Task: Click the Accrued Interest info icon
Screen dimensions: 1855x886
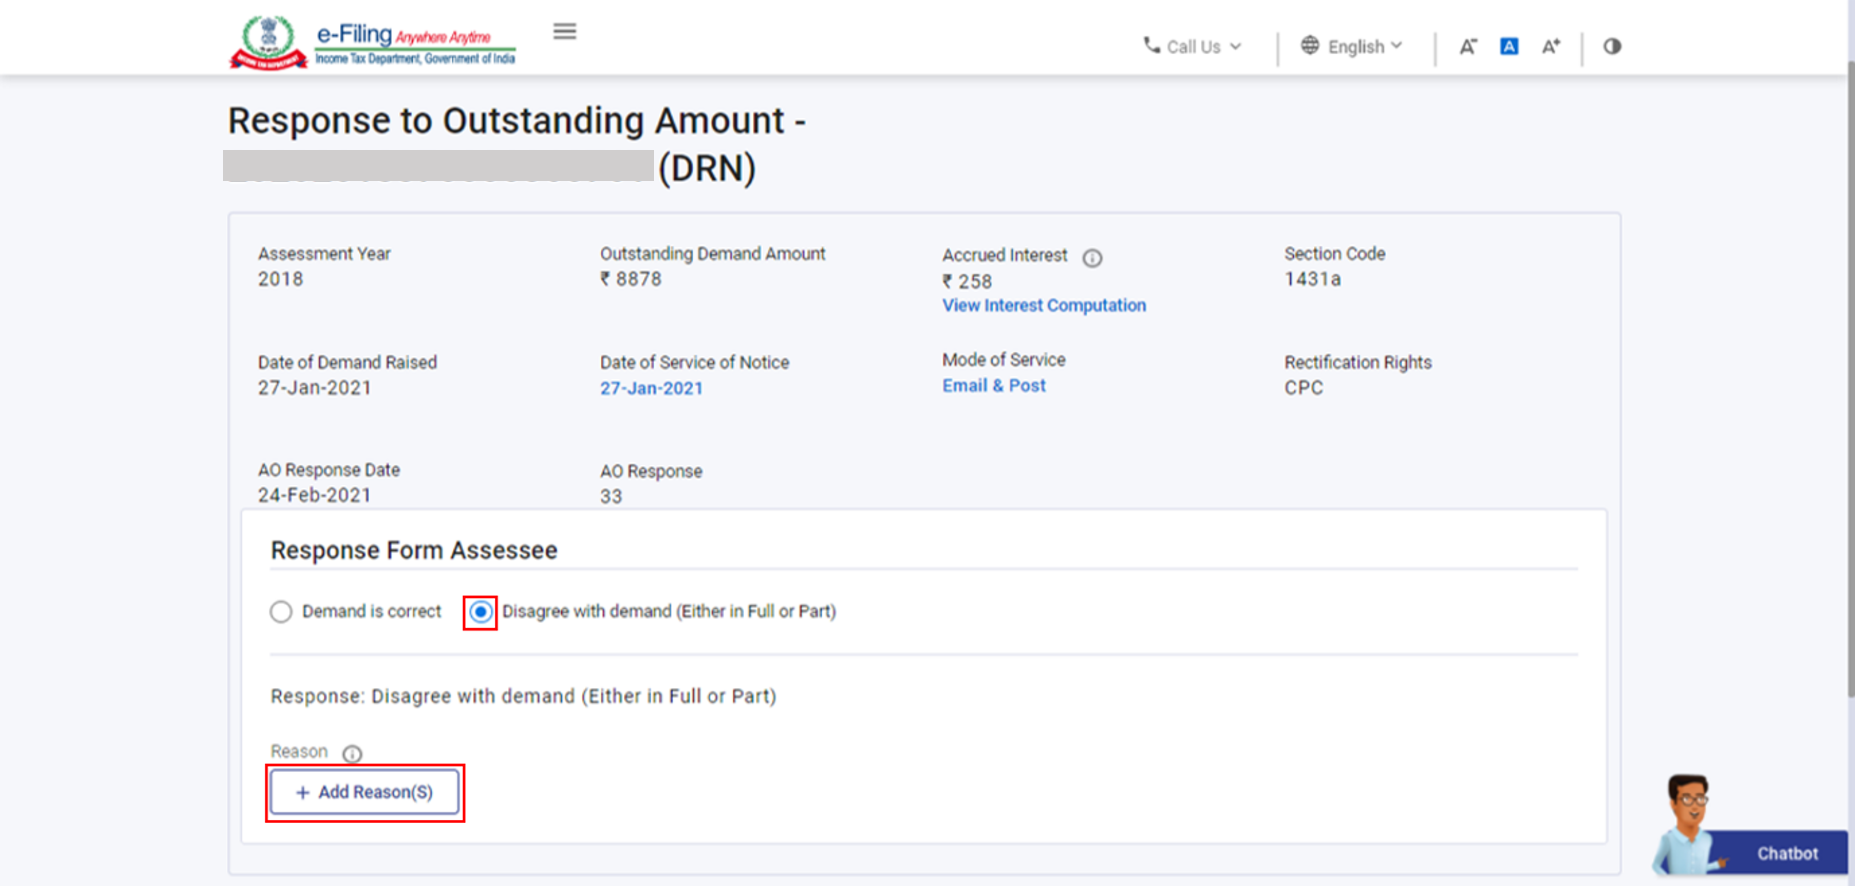Action: 1092,258
